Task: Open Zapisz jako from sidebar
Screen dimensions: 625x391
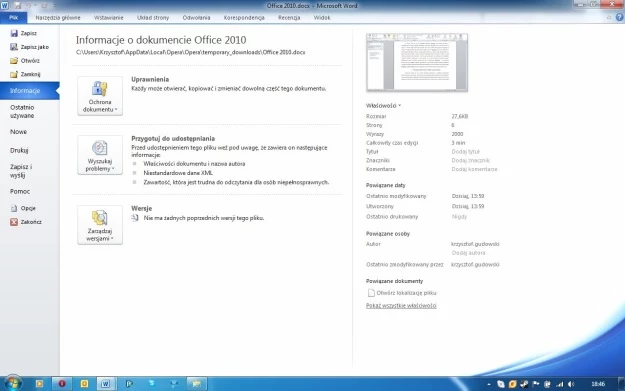Action: click(x=29, y=47)
